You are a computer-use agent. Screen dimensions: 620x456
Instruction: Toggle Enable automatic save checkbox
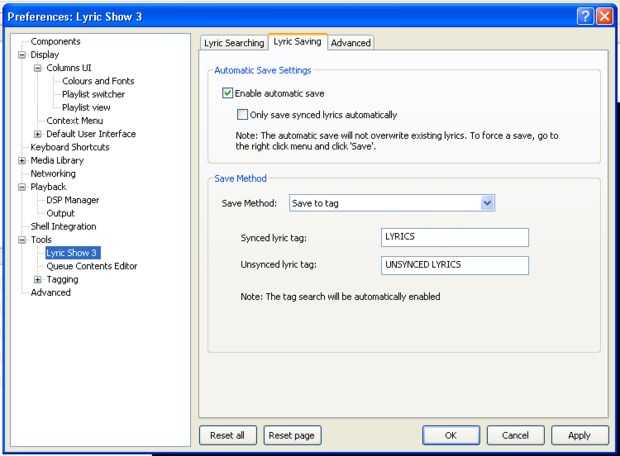227,93
